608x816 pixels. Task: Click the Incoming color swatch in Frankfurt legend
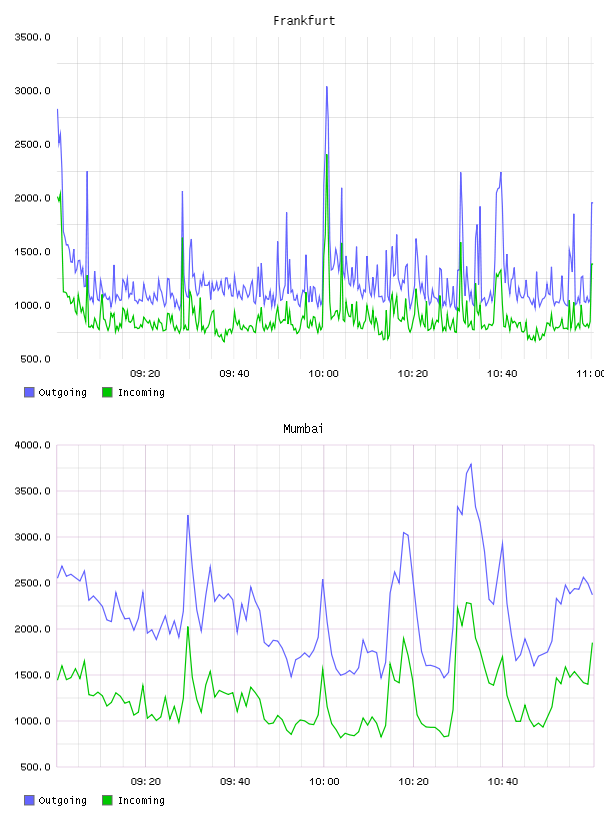tap(107, 392)
